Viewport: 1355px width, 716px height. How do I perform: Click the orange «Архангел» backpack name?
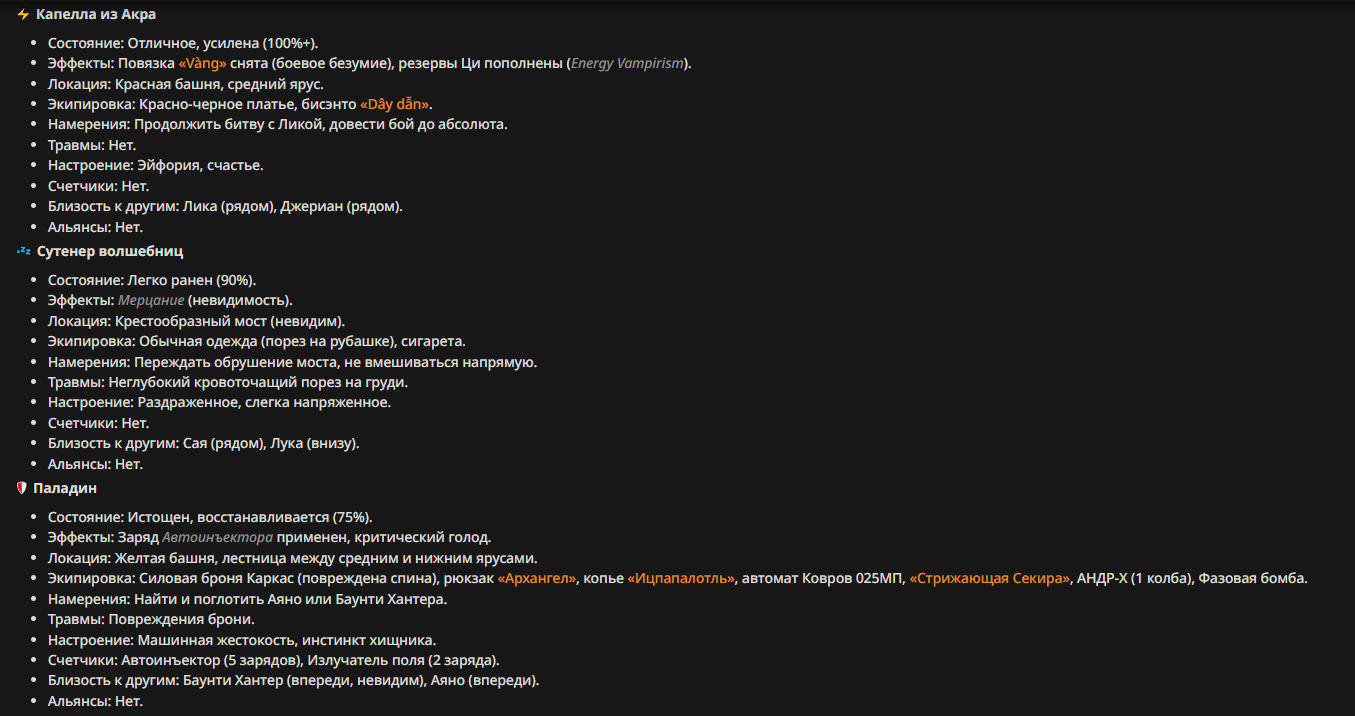coord(537,578)
